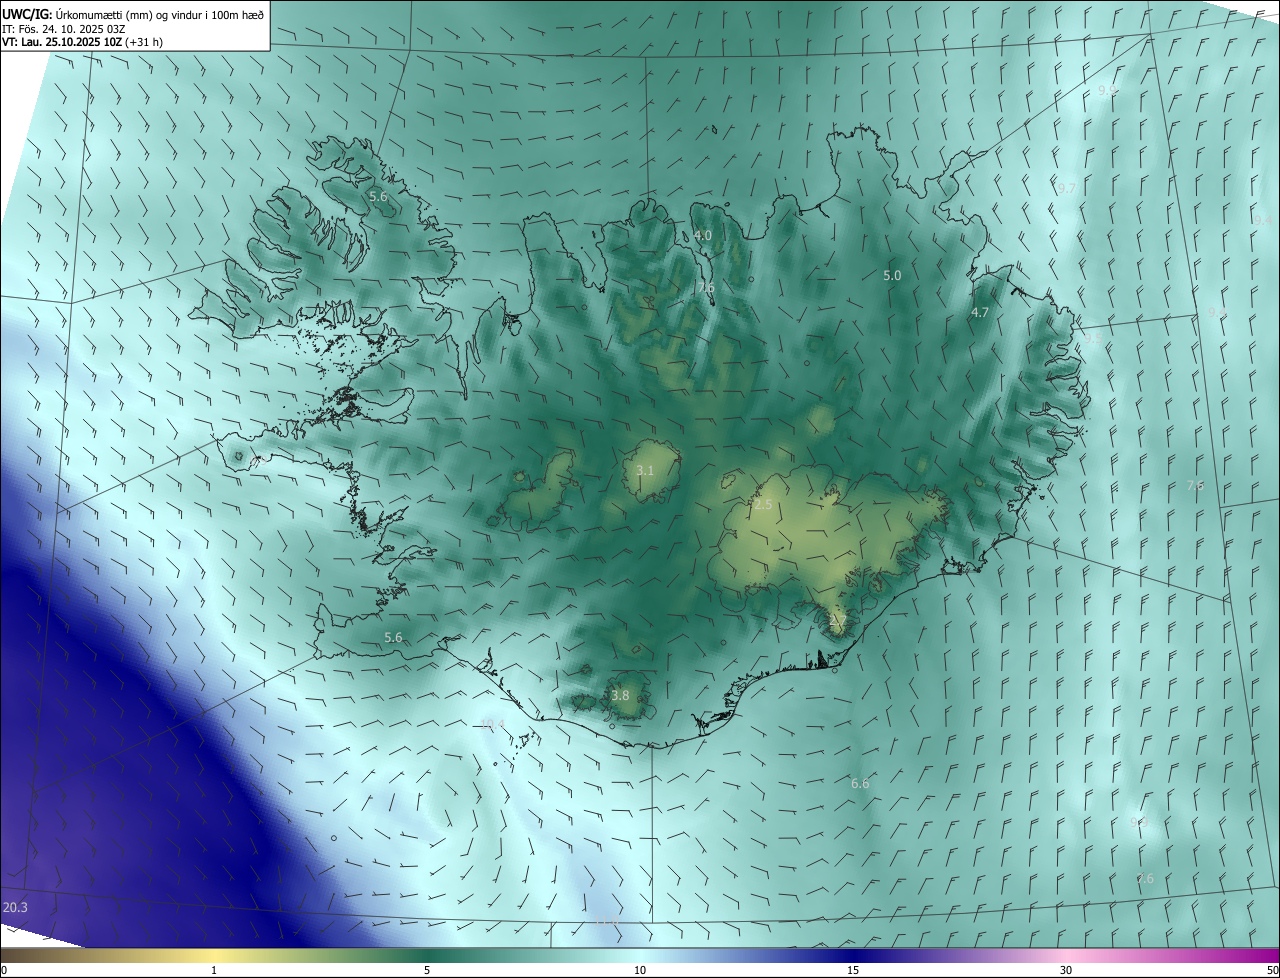Click the 20.3 value in the dark blue area

15,907
